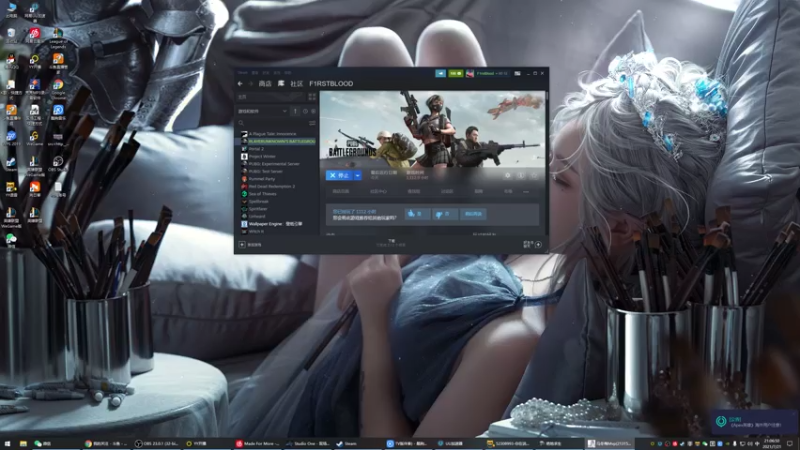Open the Windows Start button
This screenshot has height=450, width=800.
coord(7,444)
